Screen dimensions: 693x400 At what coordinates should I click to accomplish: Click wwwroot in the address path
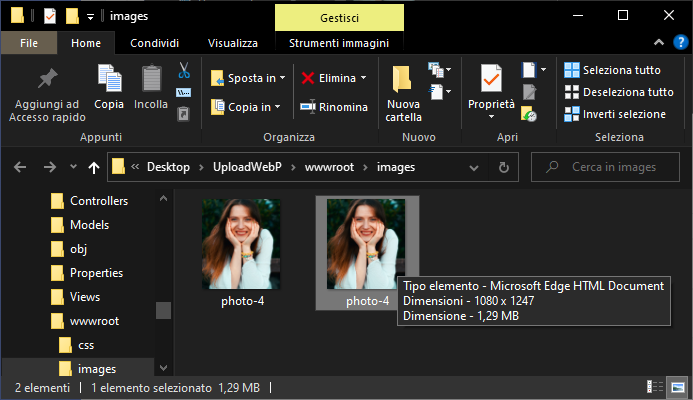point(329,167)
